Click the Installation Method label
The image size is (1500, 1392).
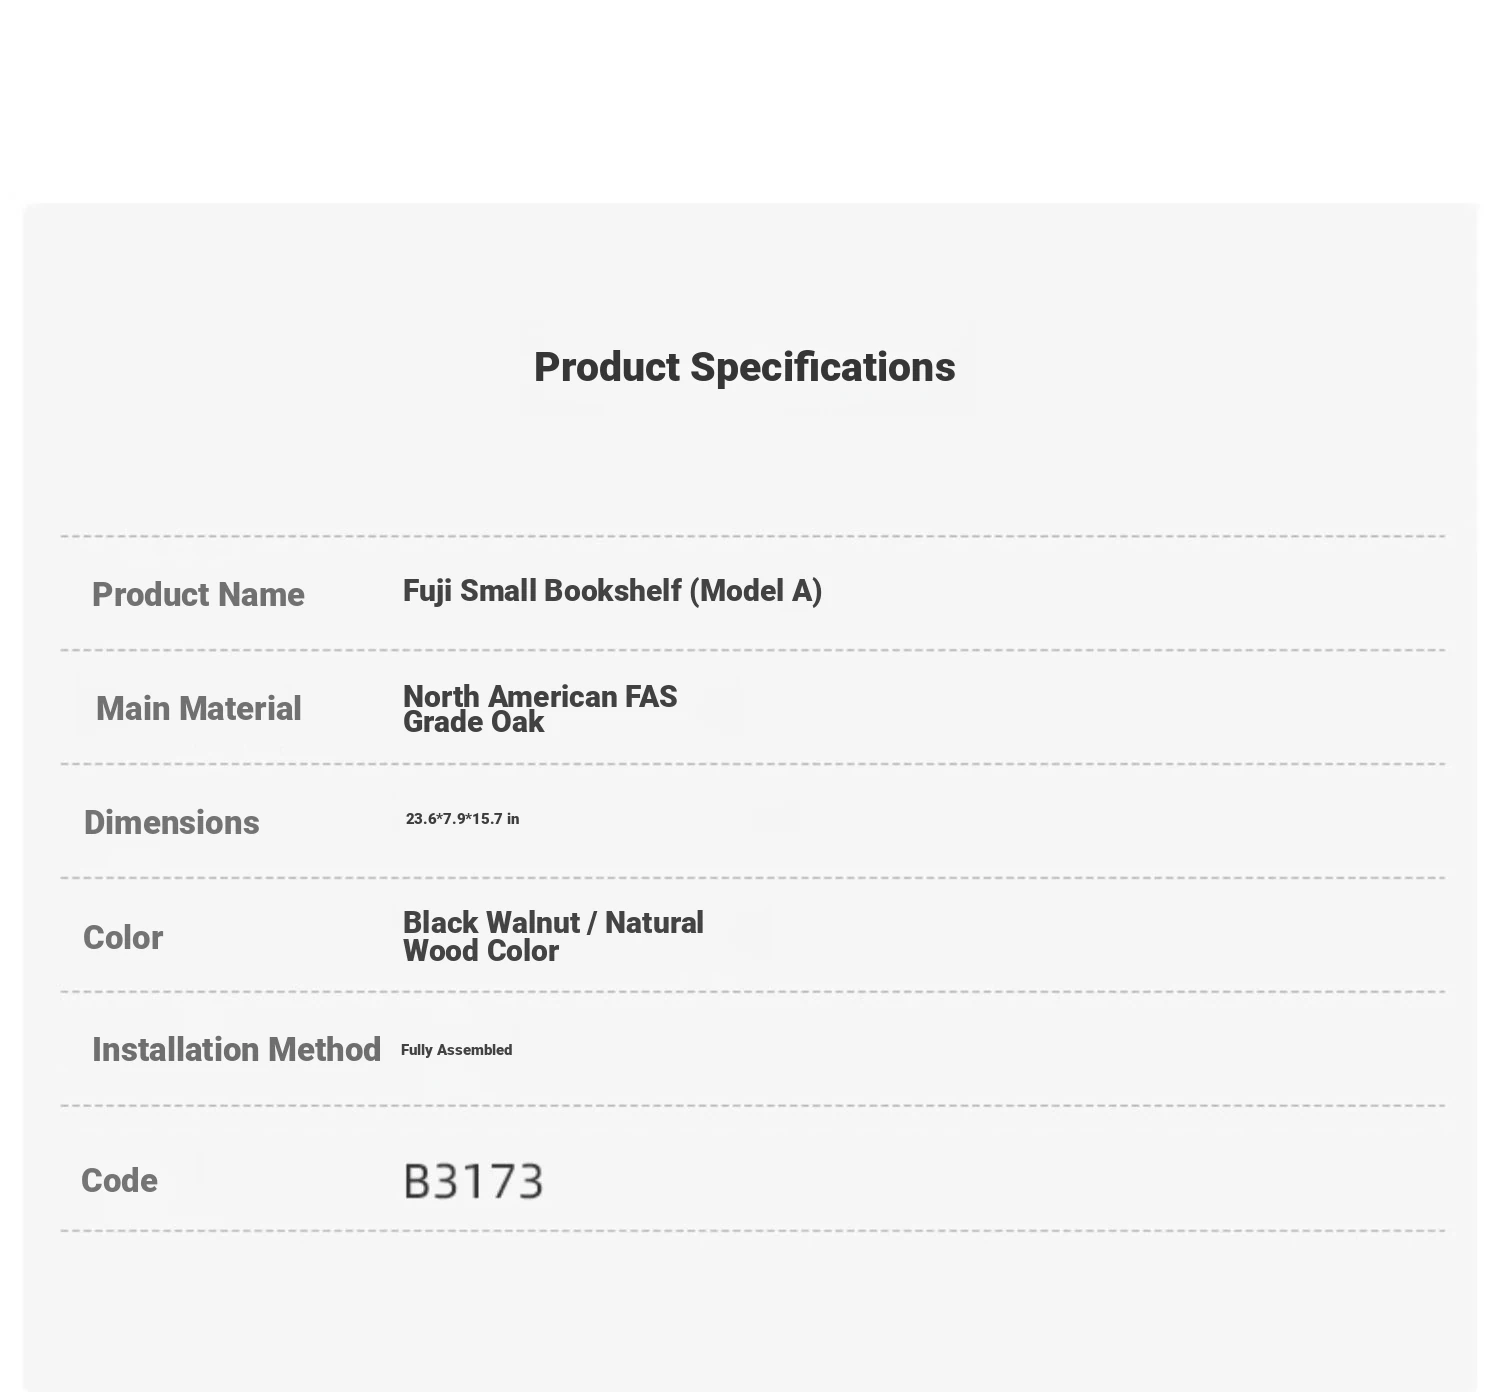tap(236, 1049)
